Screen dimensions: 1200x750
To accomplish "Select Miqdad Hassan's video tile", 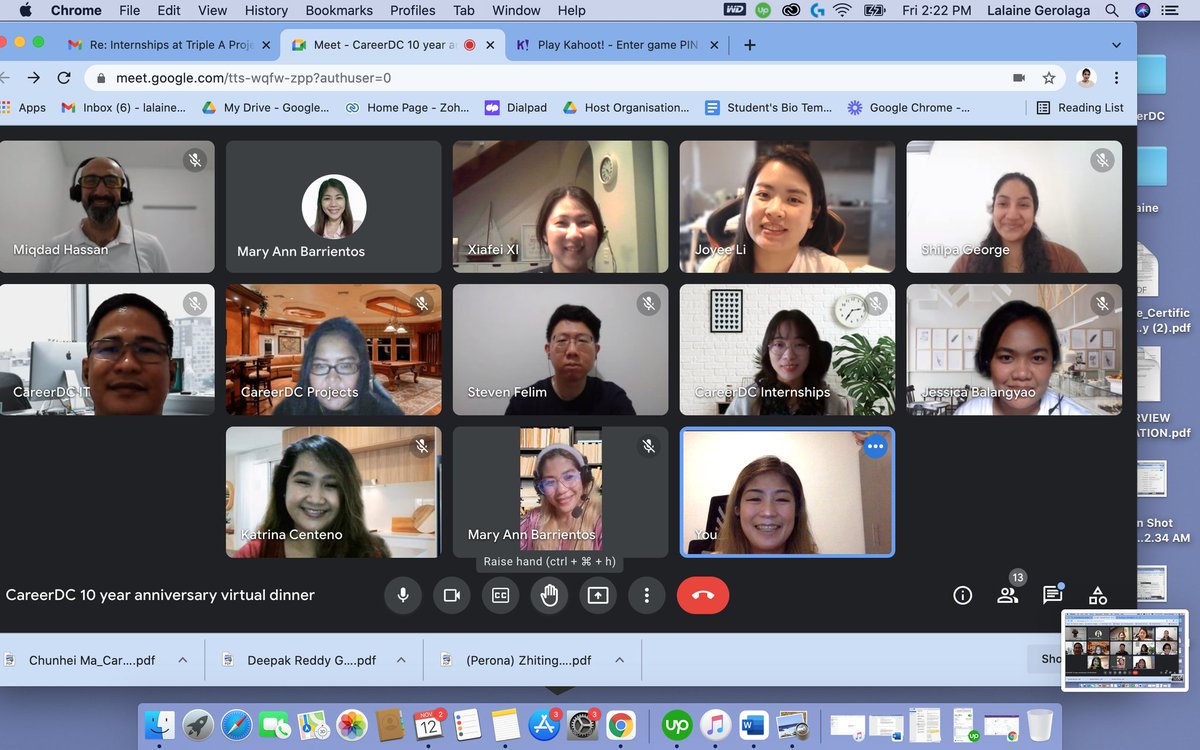I will pyautogui.click(x=107, y=207).
